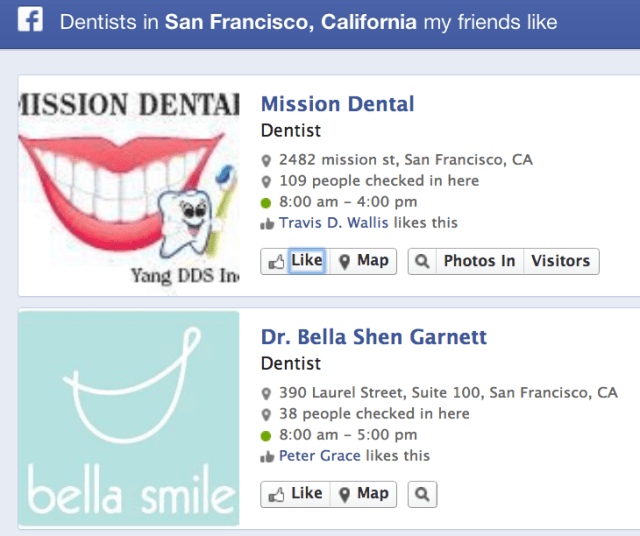Like the Dr. Bella Shen Garnett page
The image size is (640, 536).
click(295, 494)
